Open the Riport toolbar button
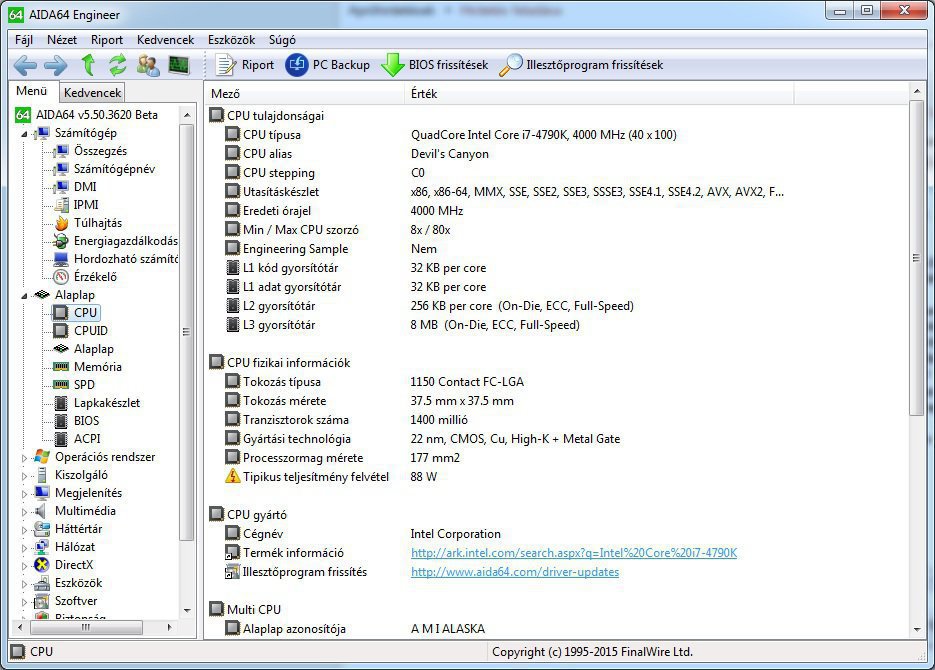Screen dimensions: 935x670 (x=244, y=65)
